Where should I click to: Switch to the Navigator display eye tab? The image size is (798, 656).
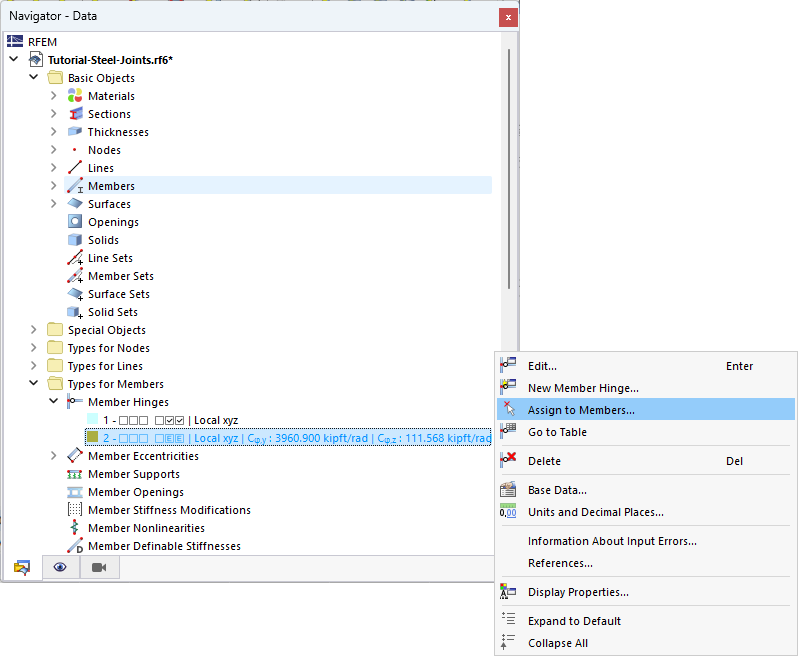coord(60,567)
